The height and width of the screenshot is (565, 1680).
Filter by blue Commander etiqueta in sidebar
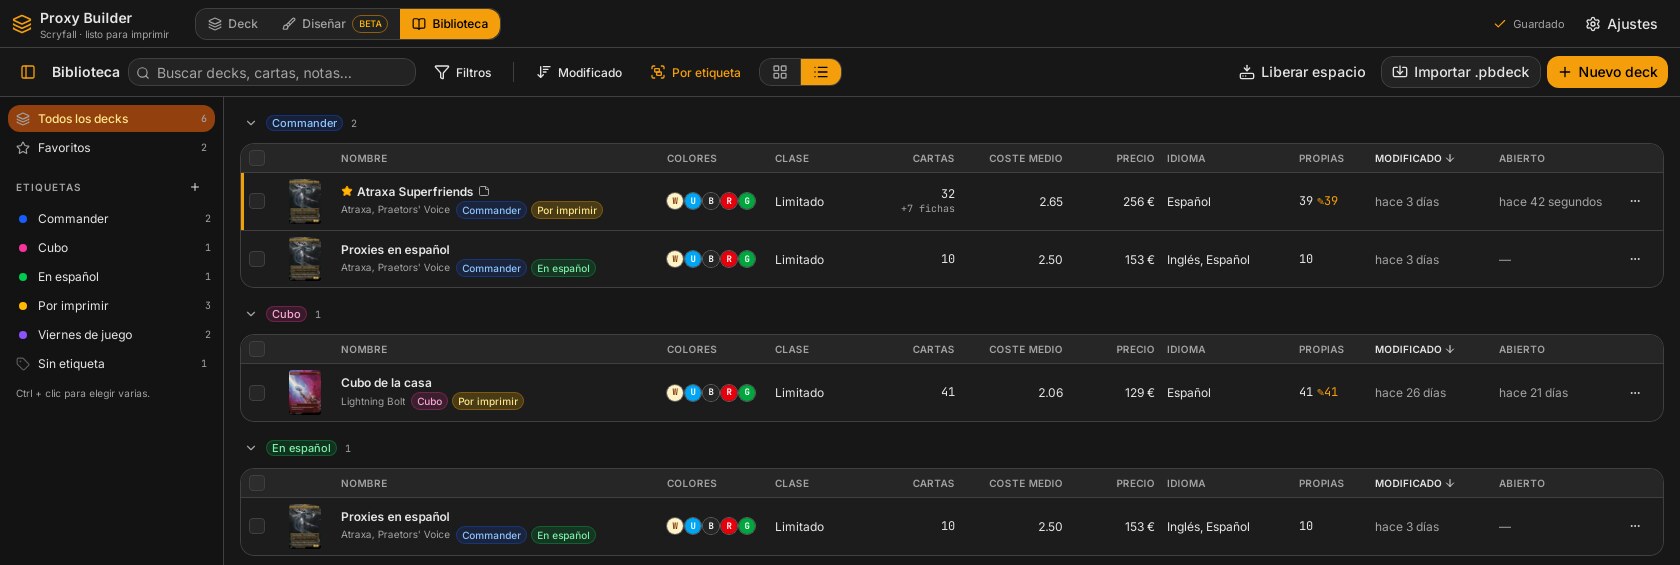tap(111, 219)
